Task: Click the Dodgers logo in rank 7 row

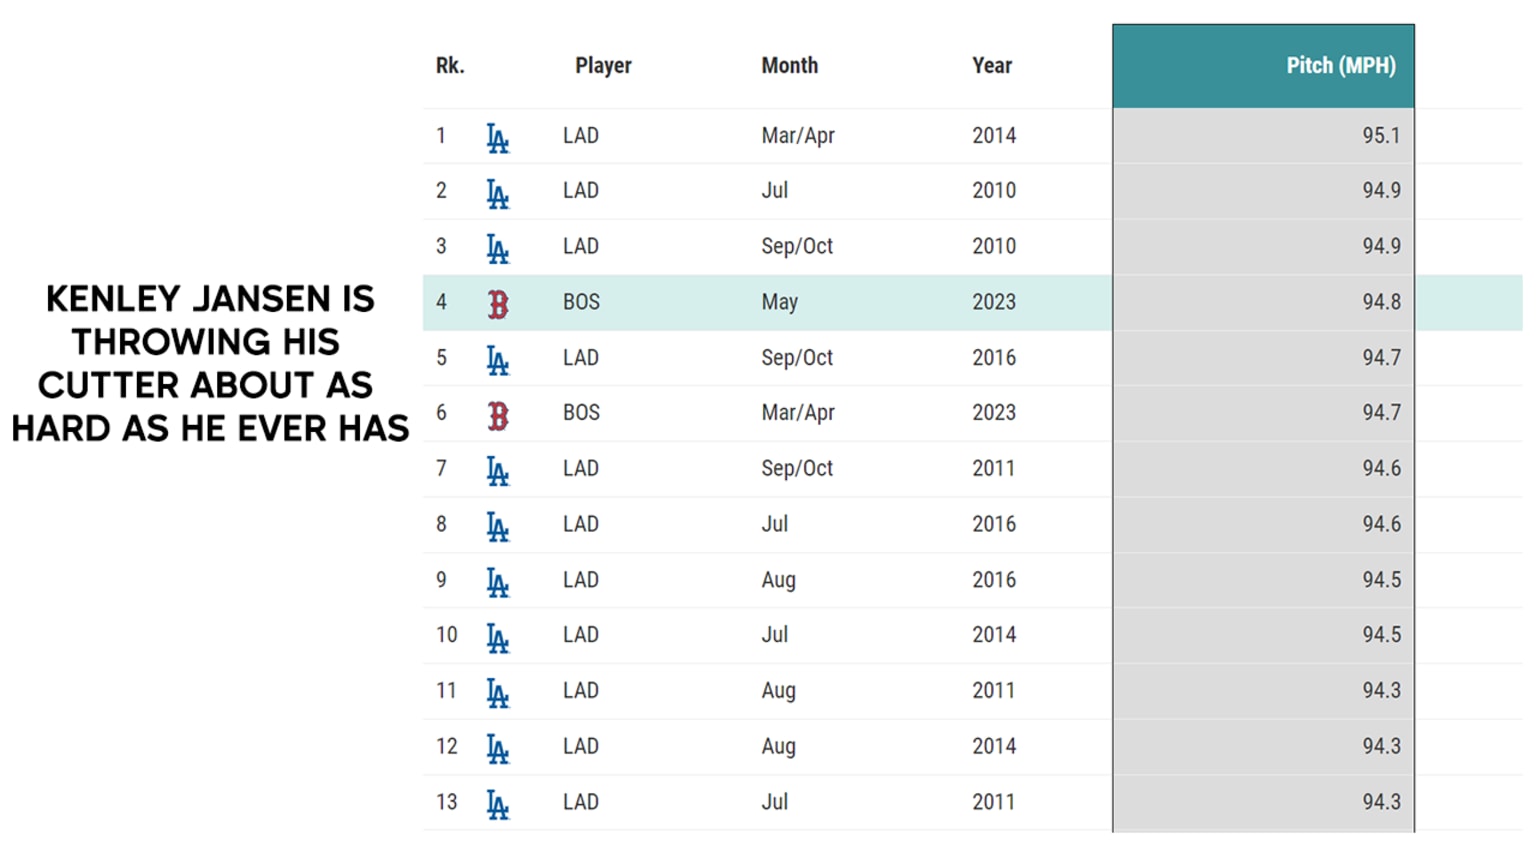Action: [498, 471]
